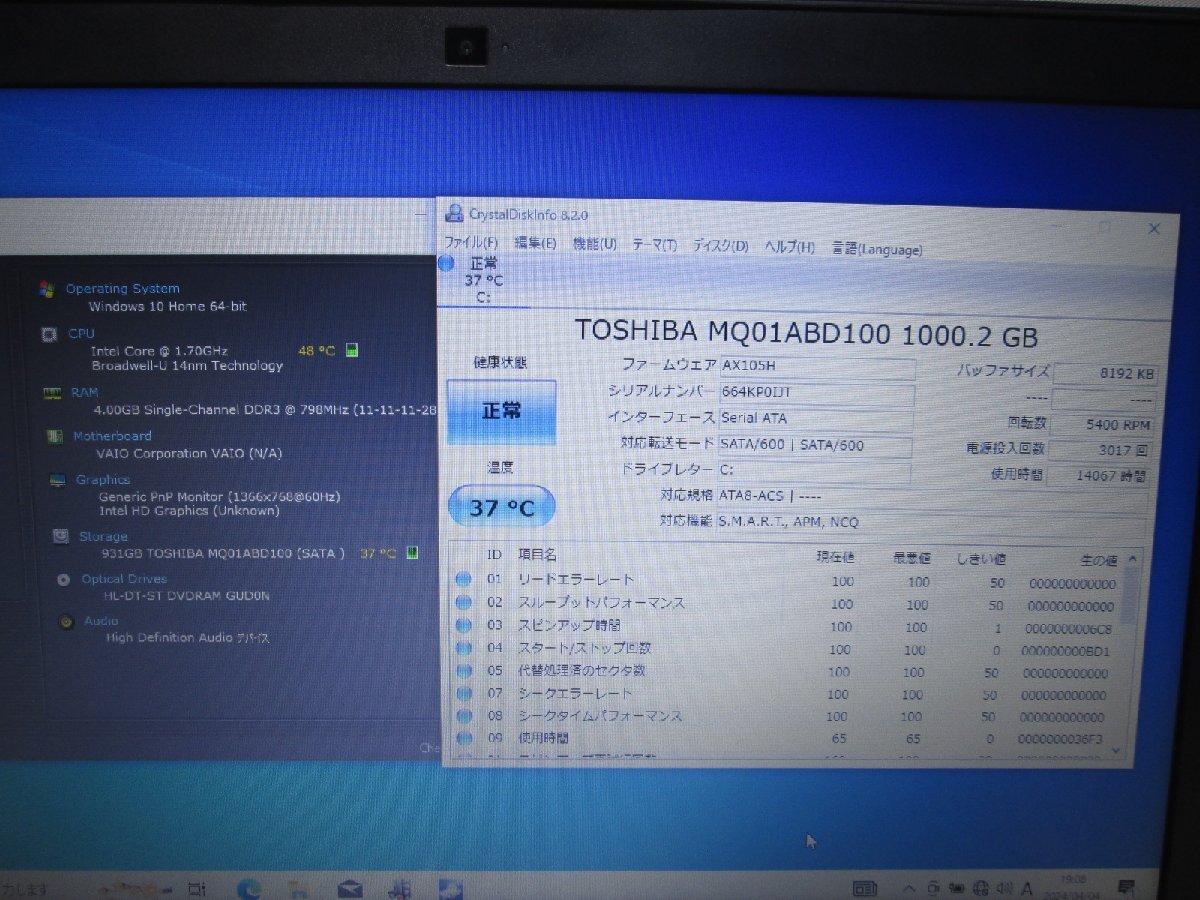This screenshot has width=1200, height=900.
Task: Select the C: disk status indicator circle
Action: (446, 264)
